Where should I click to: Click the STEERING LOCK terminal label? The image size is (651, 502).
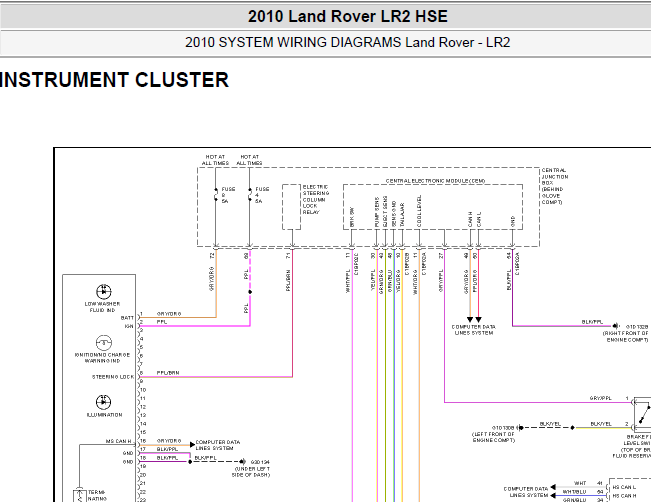[x=113, y=377]
